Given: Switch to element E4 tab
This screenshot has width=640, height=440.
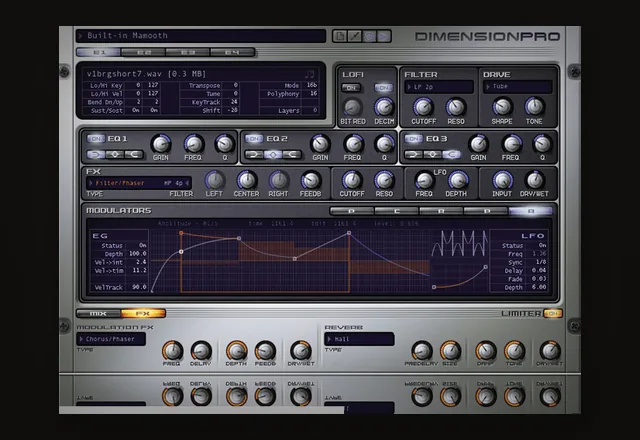Looking at the screenshot, I should click(232, 52).
